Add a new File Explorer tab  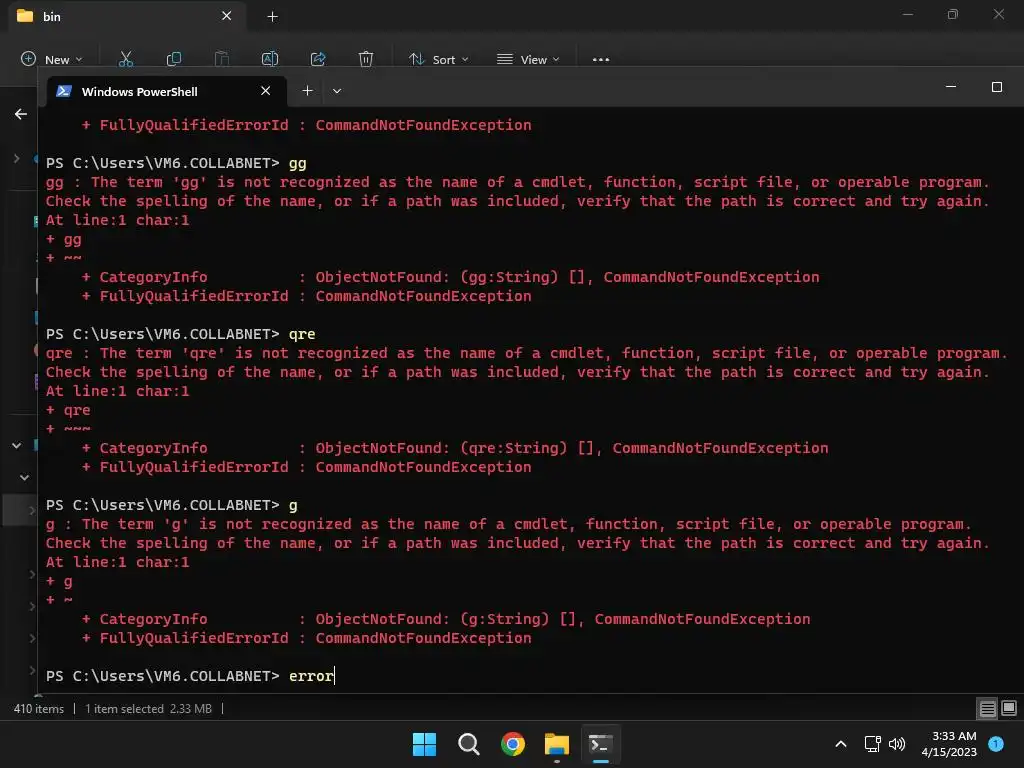273,16
